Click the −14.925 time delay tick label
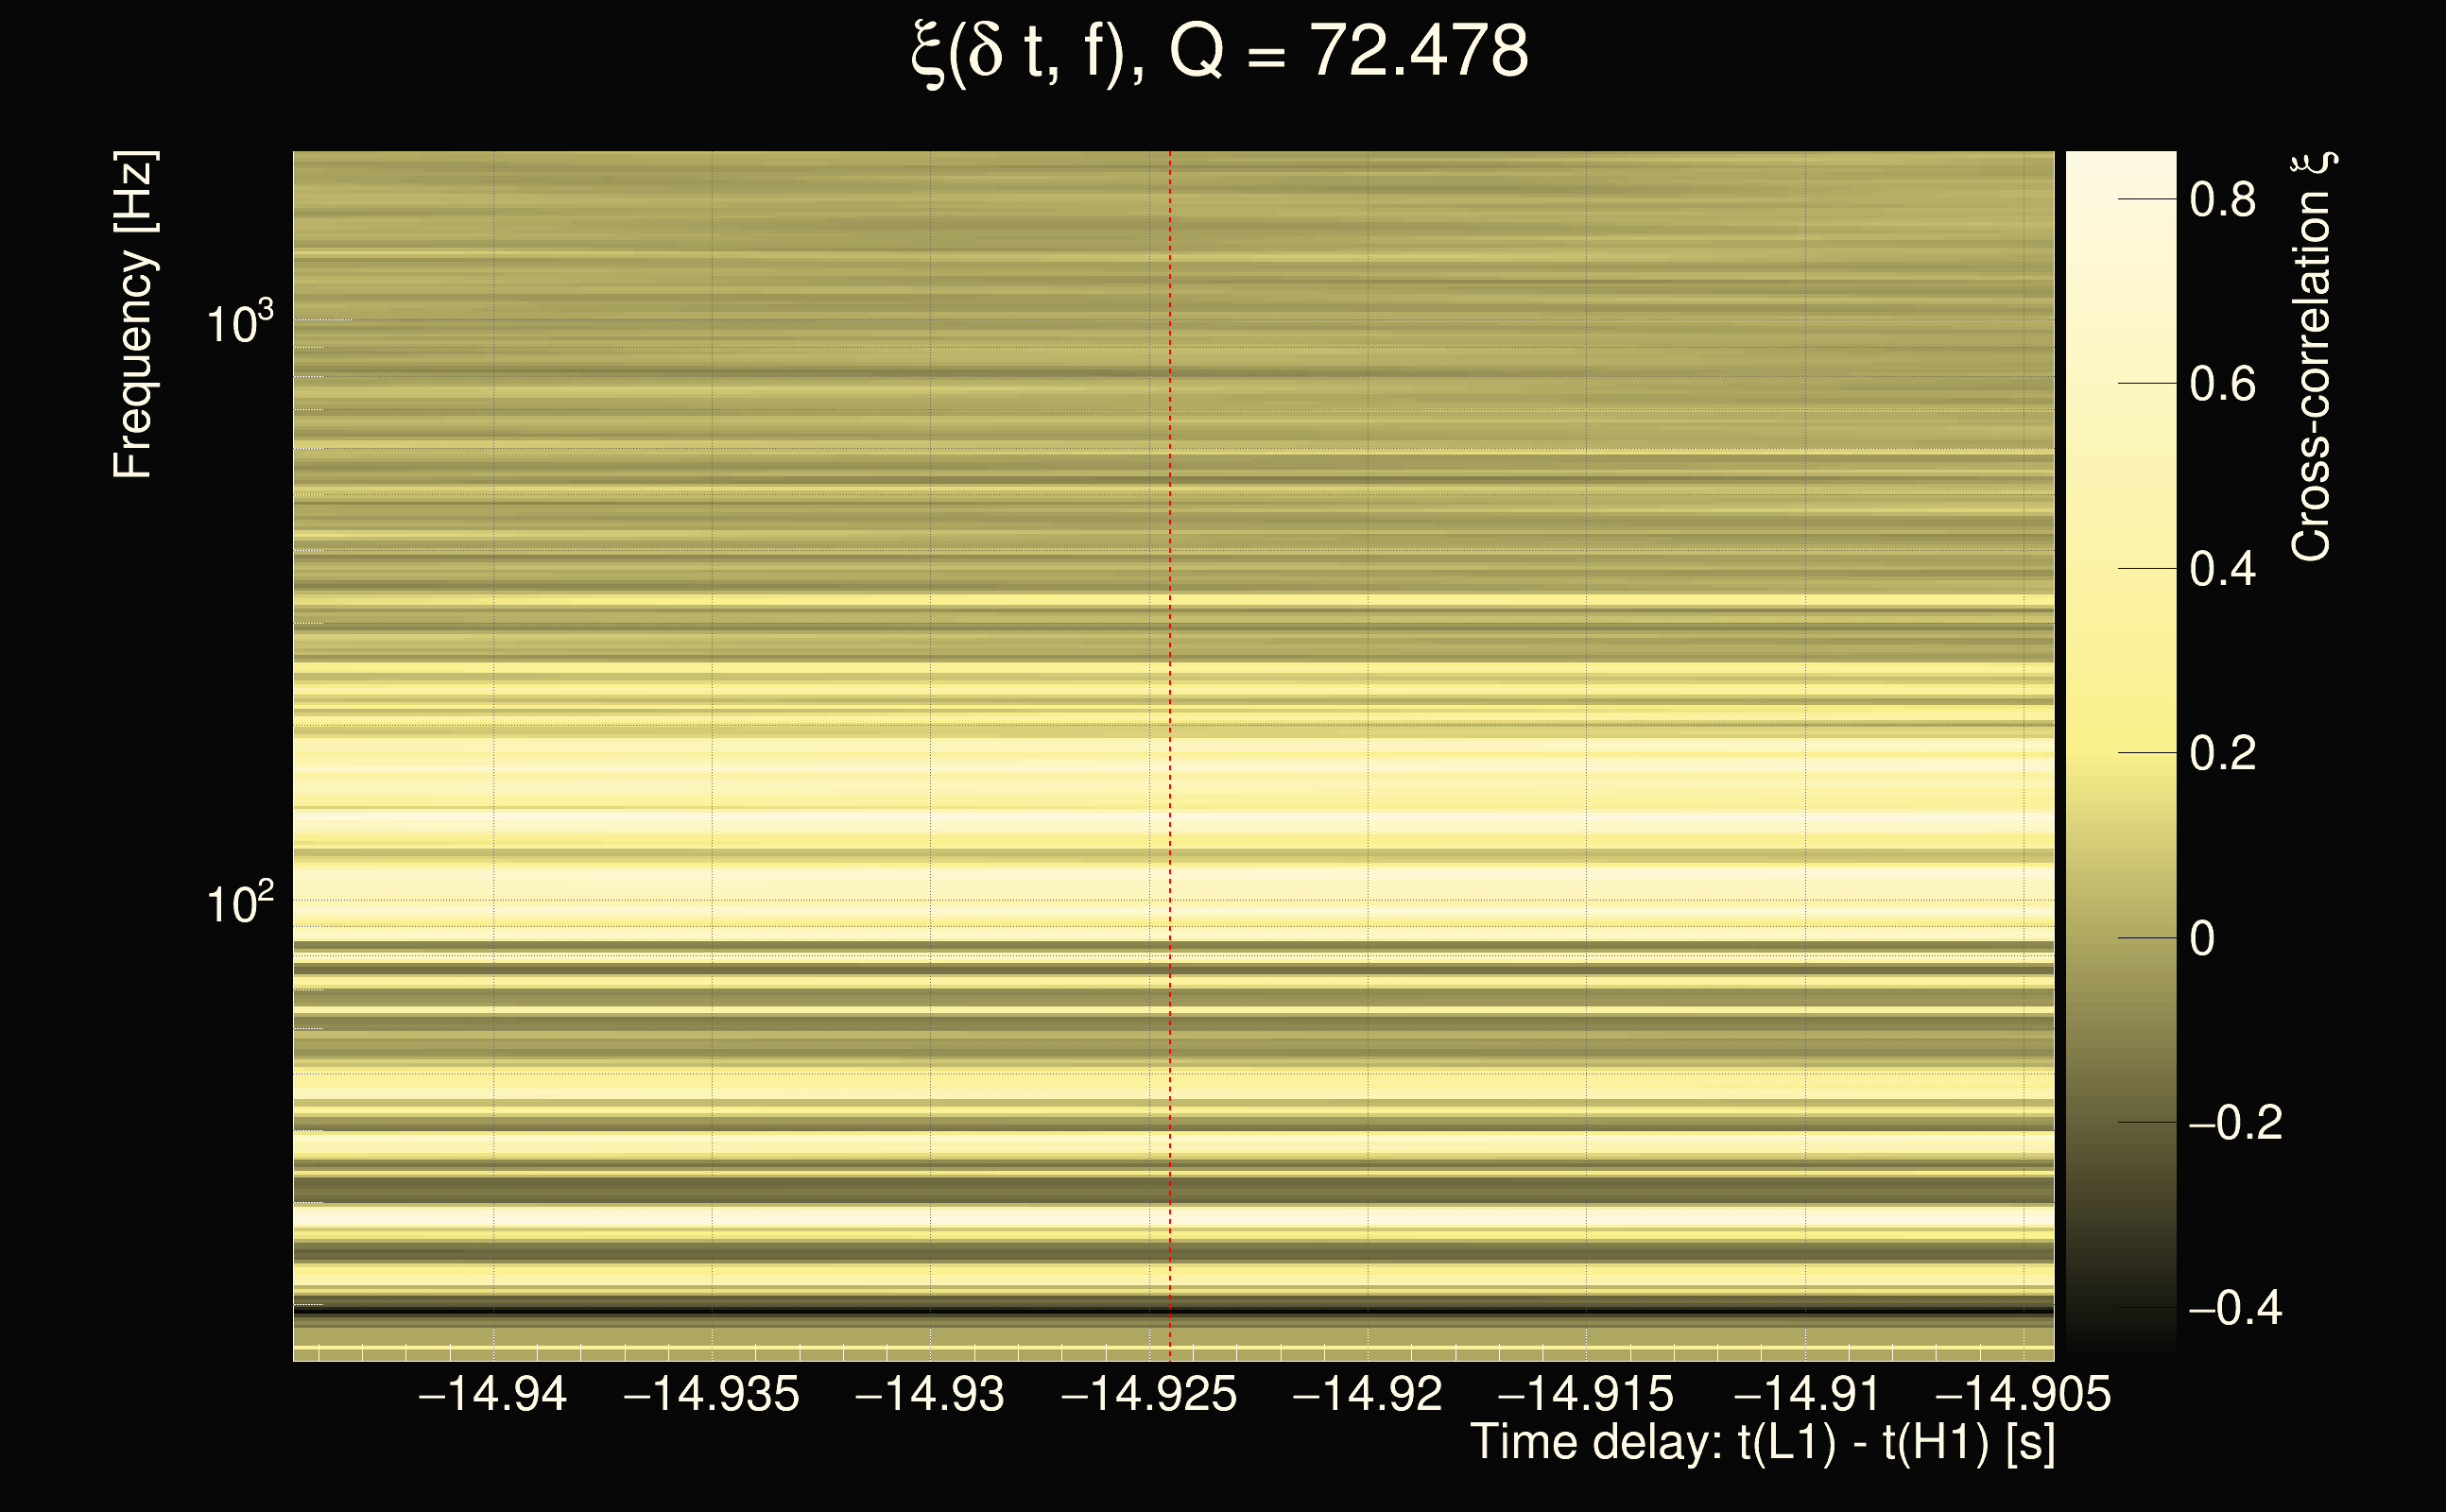 point(1149,1394)
